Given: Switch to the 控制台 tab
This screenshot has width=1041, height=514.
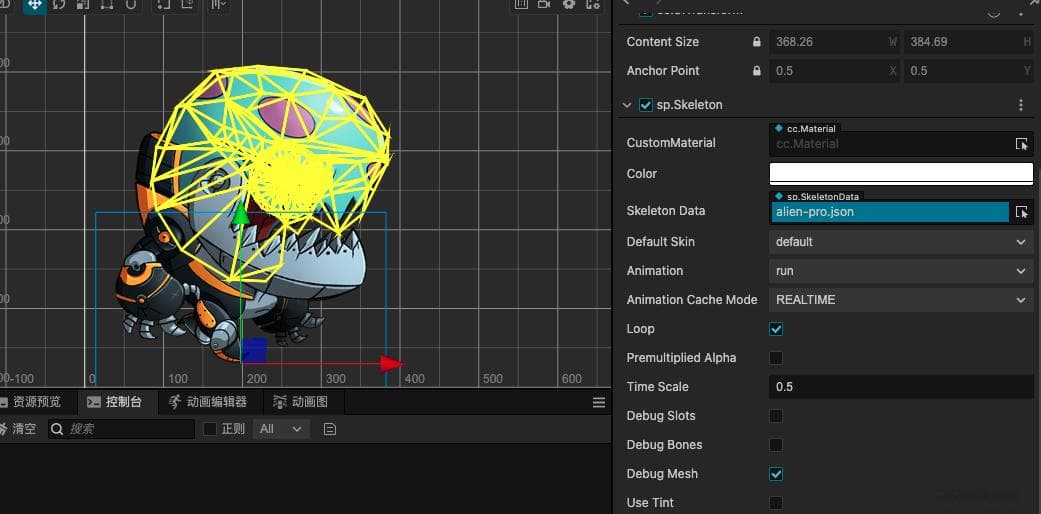Looking at the screenshot, I should (116, 402).
